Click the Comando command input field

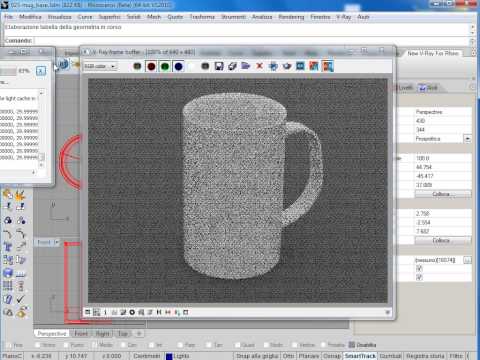(x=252, y=41)
